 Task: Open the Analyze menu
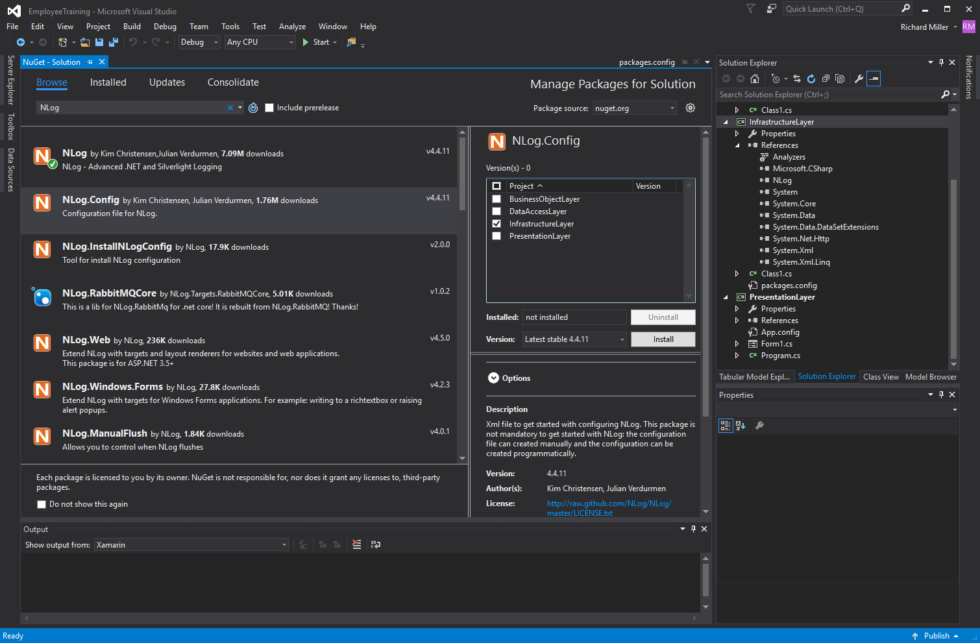tap(292, 26)
